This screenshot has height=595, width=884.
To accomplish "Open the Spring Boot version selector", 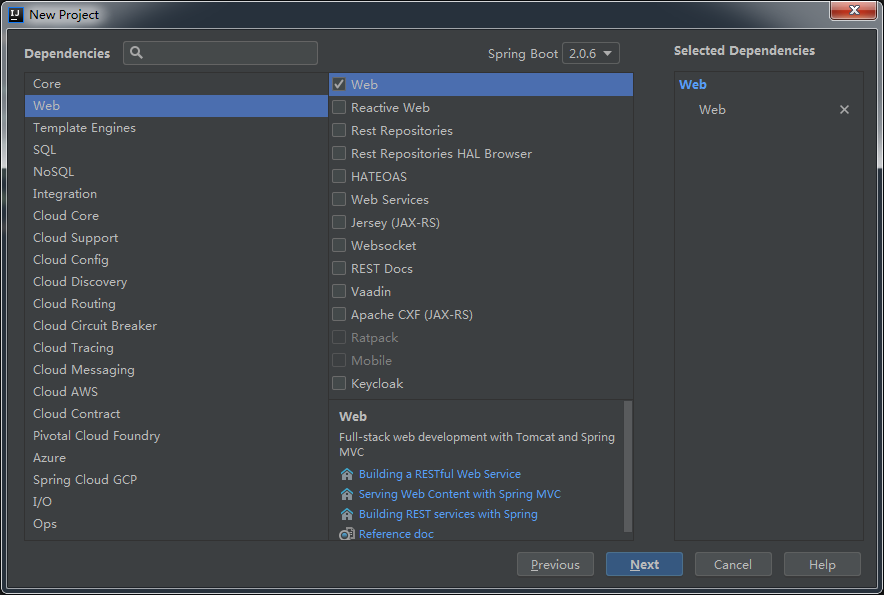I will click(x=590, y=53).
